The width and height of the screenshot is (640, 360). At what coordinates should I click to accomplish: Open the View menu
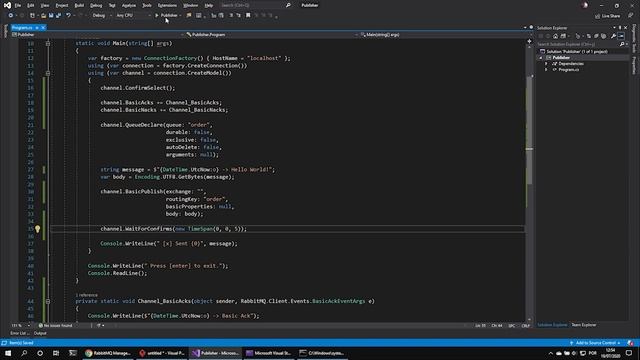(45, 5)
